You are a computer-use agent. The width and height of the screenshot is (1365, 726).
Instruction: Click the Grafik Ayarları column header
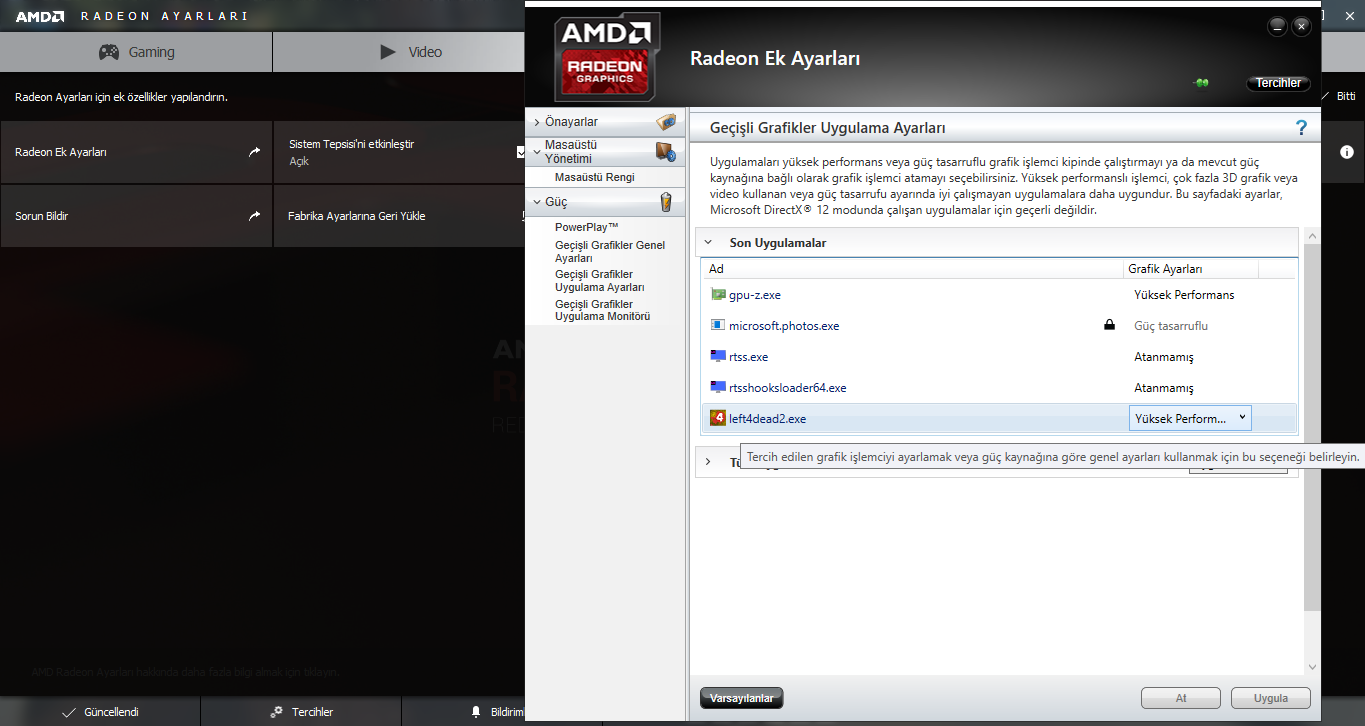tap(1190, 269)
